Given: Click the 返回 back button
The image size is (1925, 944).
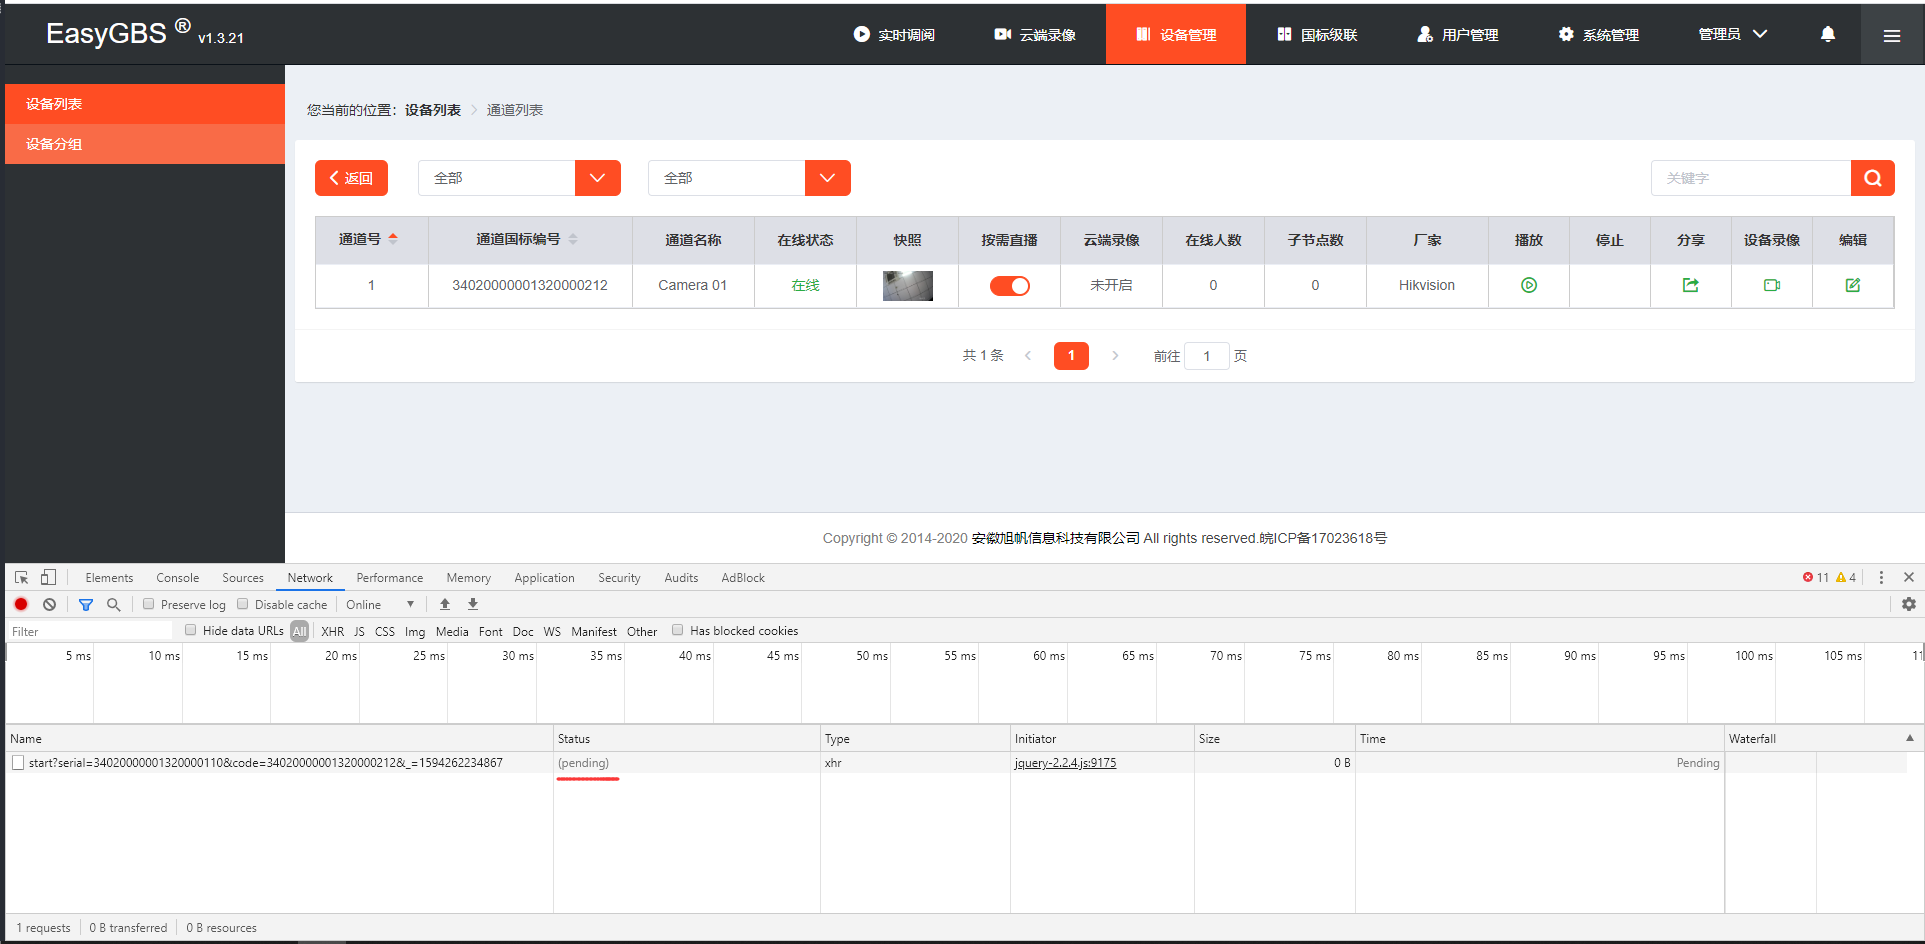Looking at the screenshot, I should (351, 178).
